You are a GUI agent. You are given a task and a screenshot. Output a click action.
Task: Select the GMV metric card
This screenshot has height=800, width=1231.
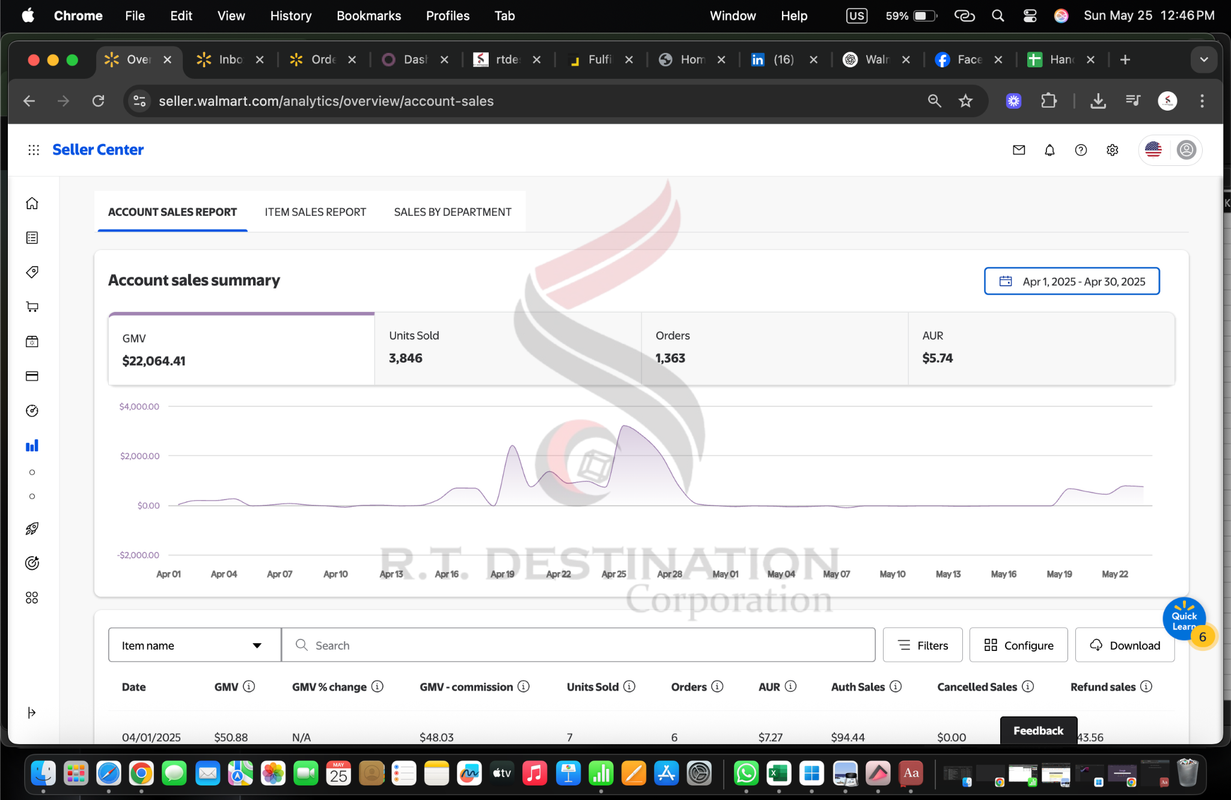click(241, 348)
